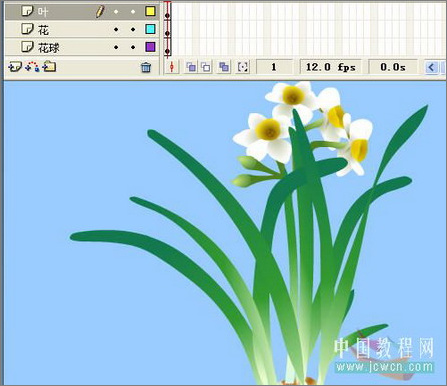Select keyframe 1 of 花 layer
The image size is (447, 386).
tap(167, 30)
